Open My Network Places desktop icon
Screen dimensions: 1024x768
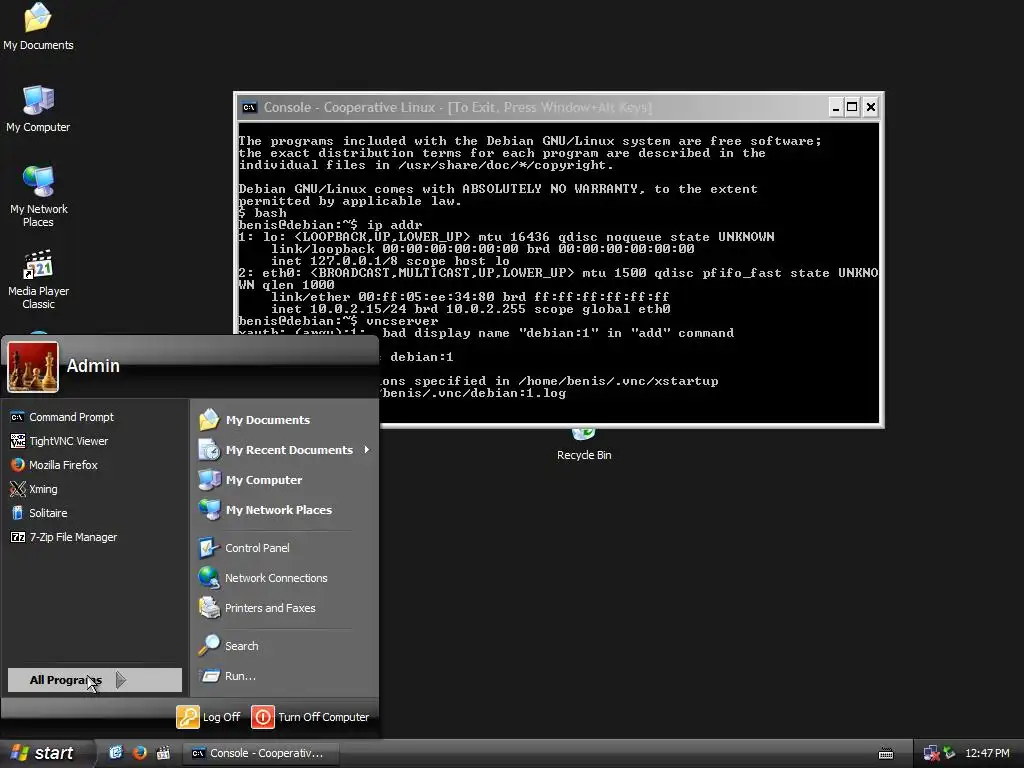click(38, 196)
